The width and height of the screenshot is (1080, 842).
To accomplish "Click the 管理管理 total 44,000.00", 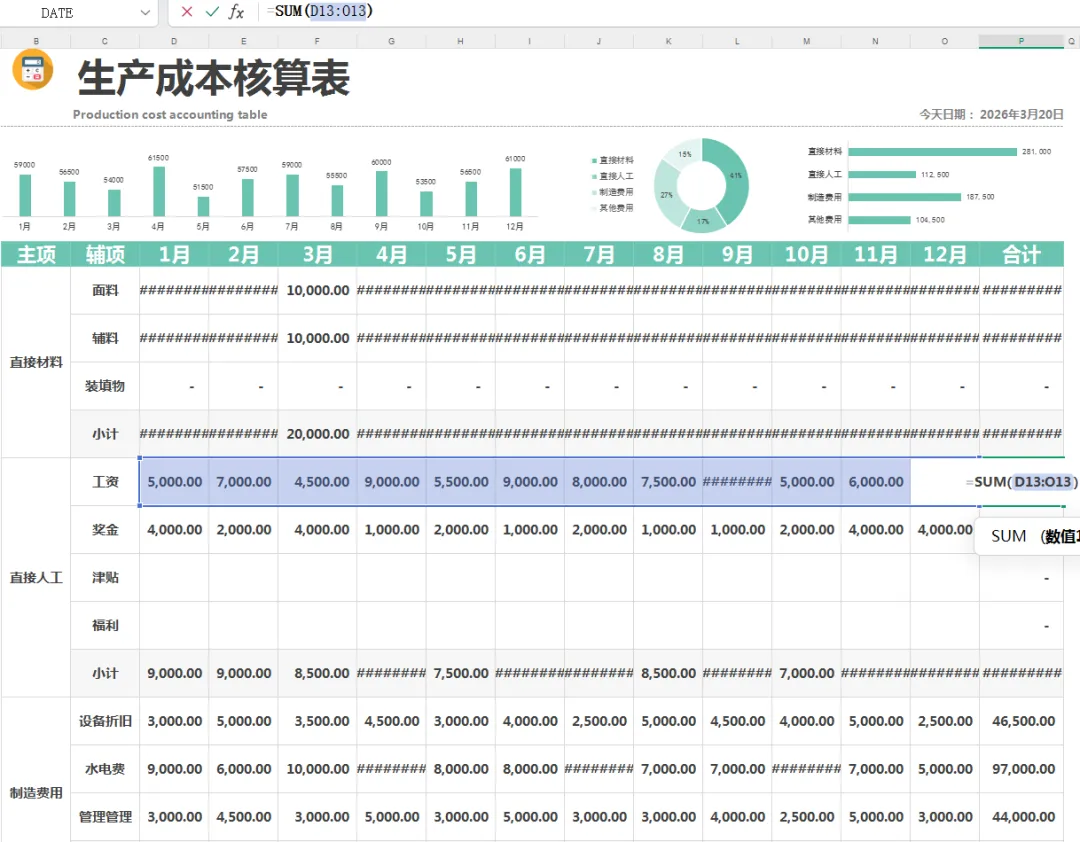I will point(1021,817).
